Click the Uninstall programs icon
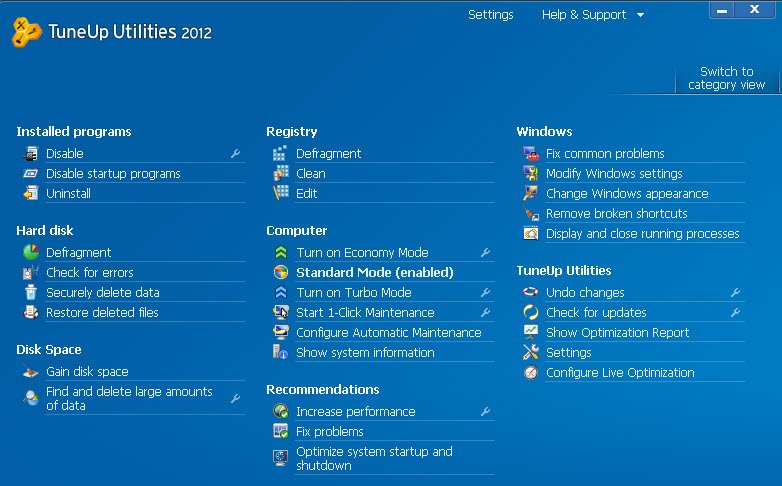Image resolution: width=782 pixels, height=486 pixels. (30, 193)
